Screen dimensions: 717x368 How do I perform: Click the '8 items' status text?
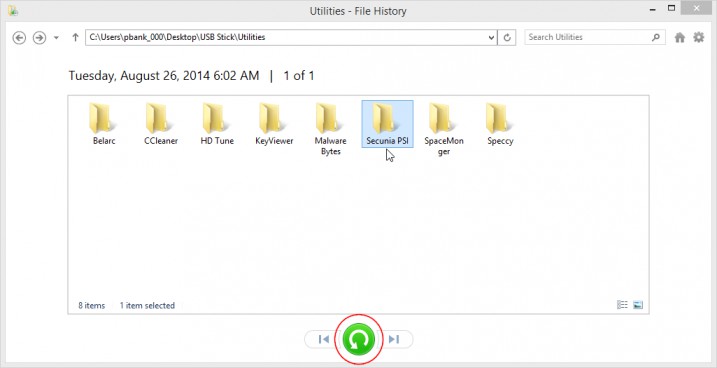pos(91,305)
